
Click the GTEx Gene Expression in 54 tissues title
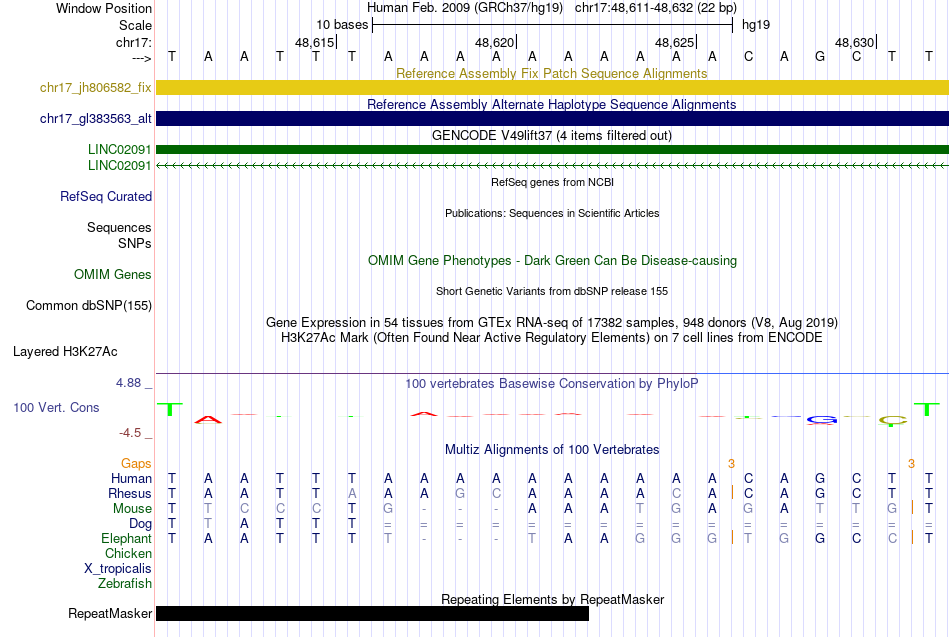(552, 322)
